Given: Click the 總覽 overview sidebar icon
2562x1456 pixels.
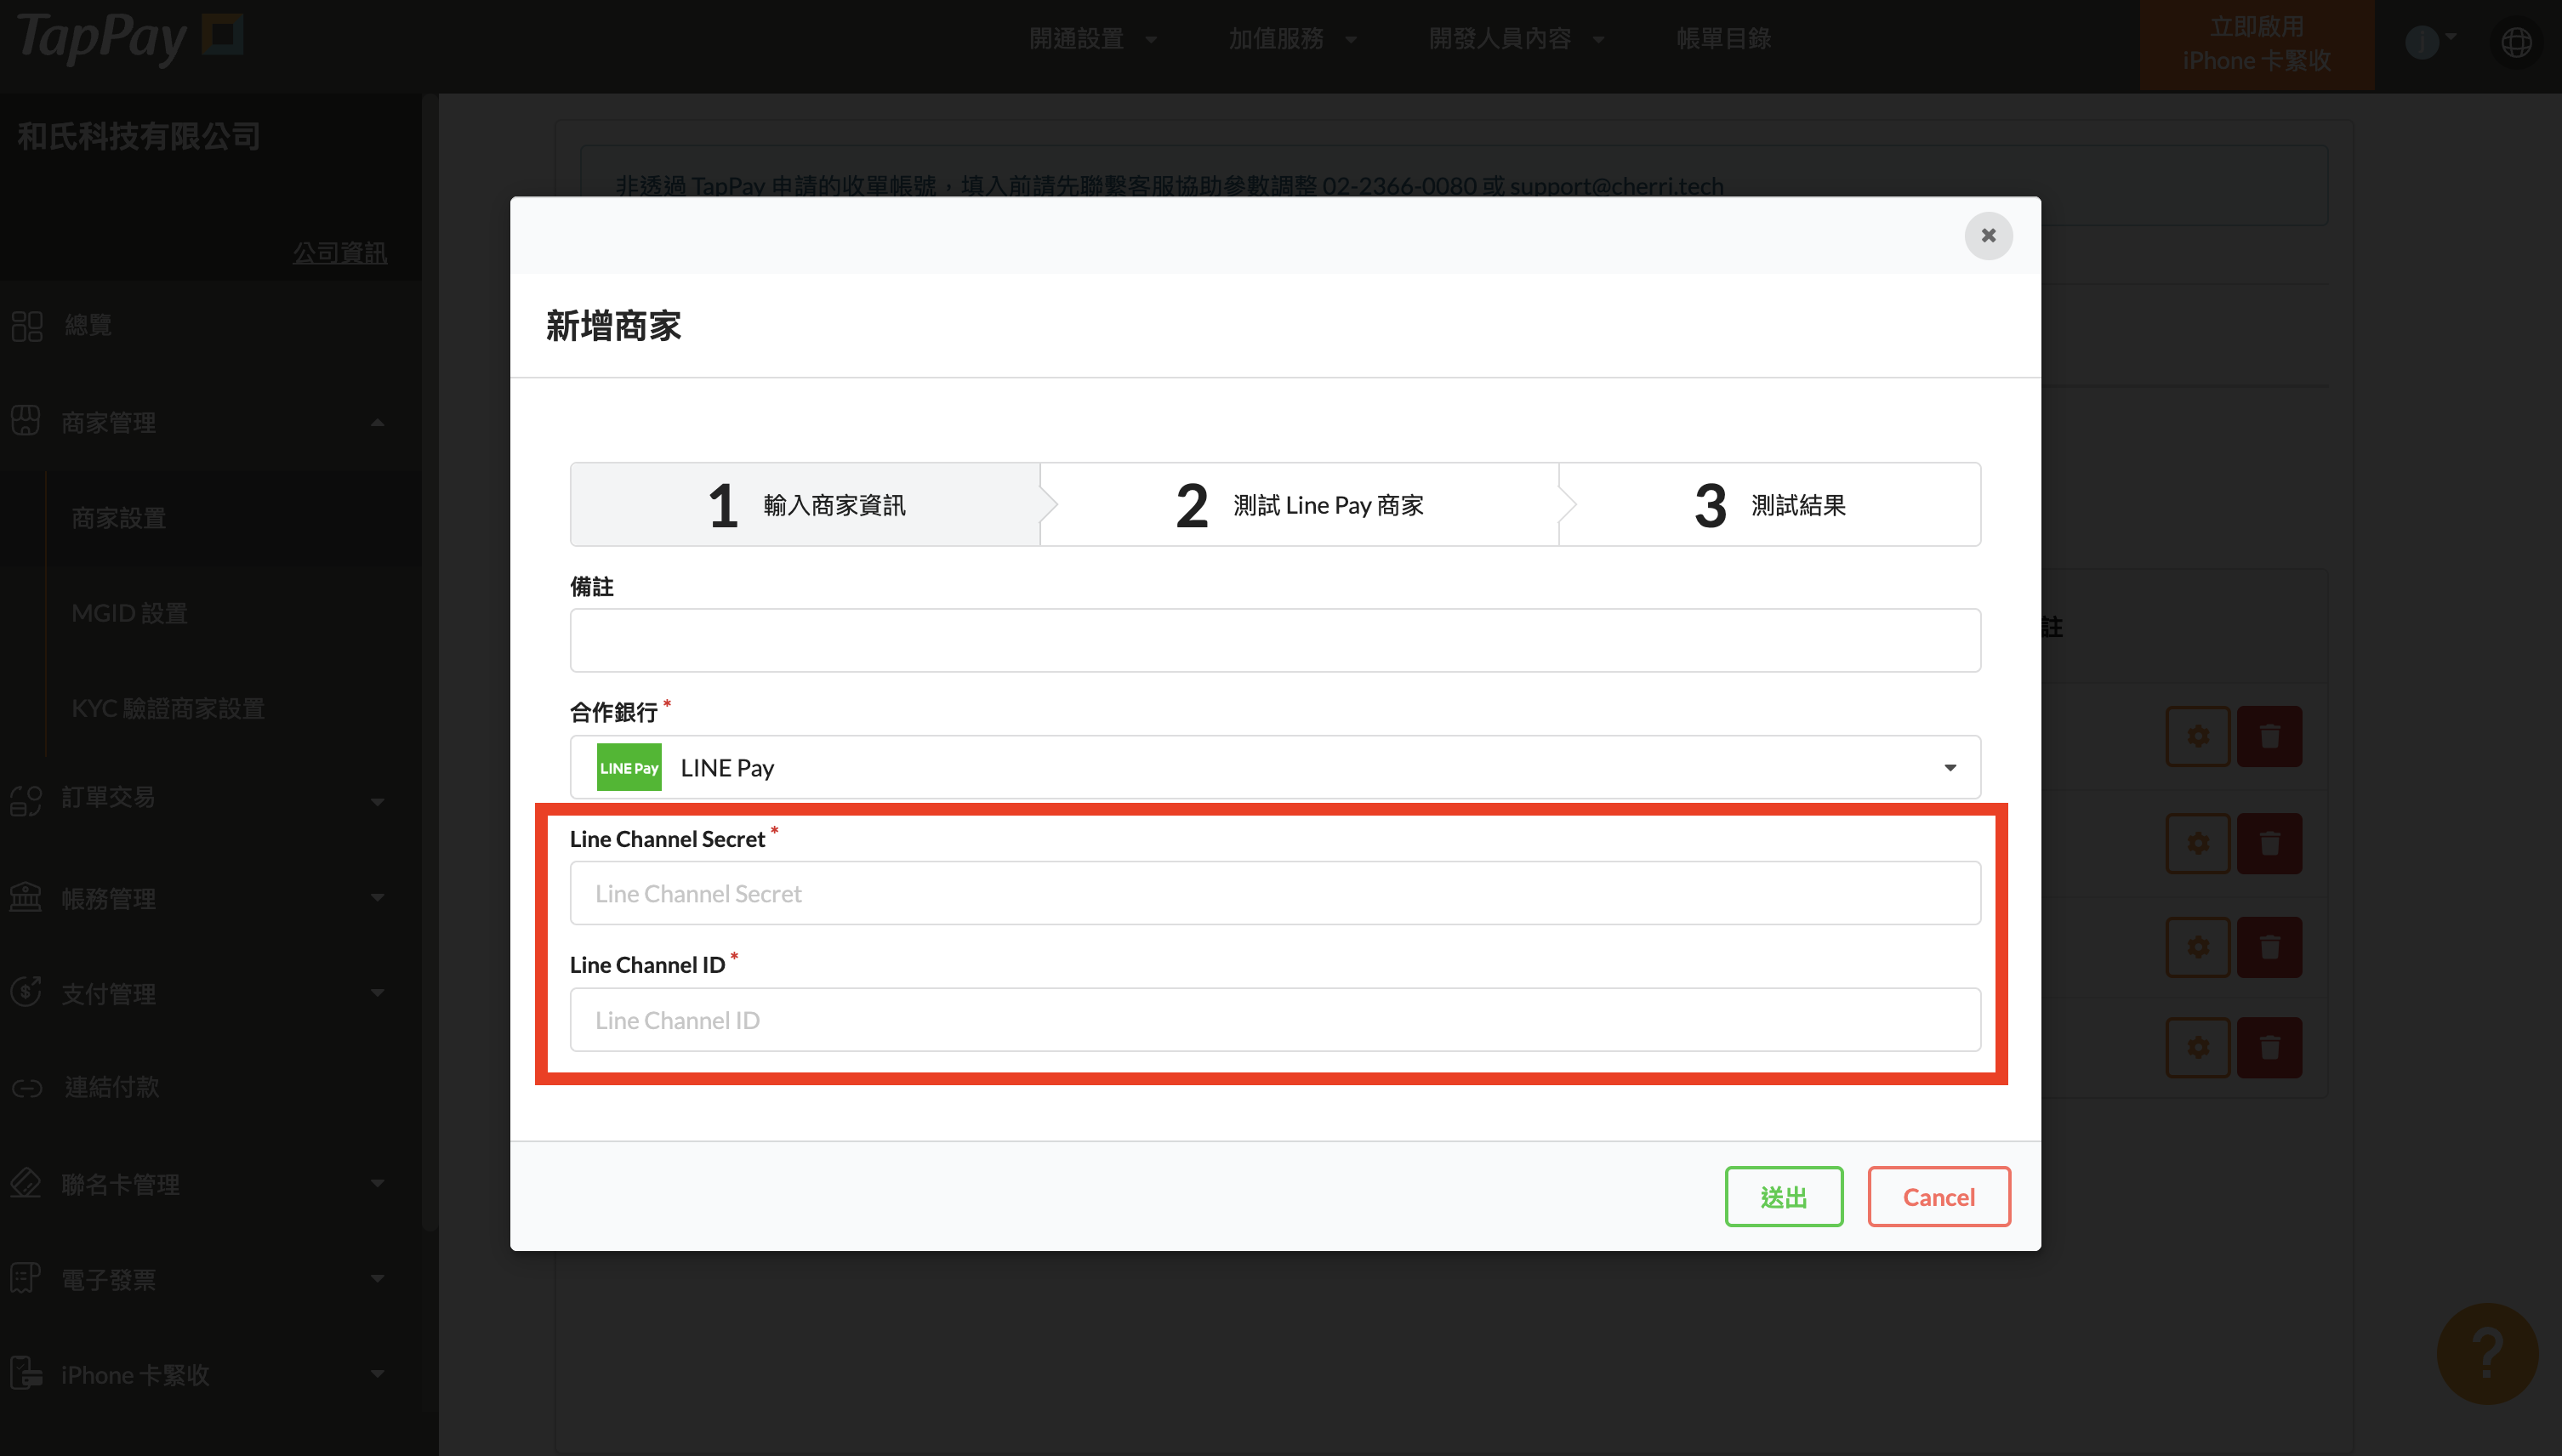Looking at the screenshot, I should [27, 326].
